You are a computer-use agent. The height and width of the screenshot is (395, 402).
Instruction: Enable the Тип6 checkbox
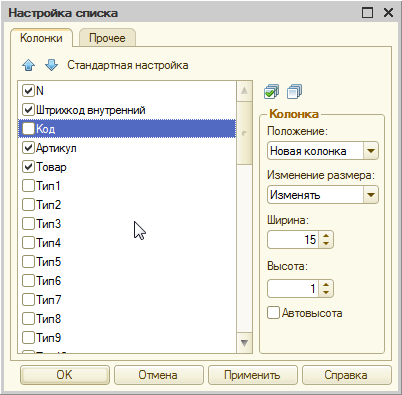coord(28,281)
